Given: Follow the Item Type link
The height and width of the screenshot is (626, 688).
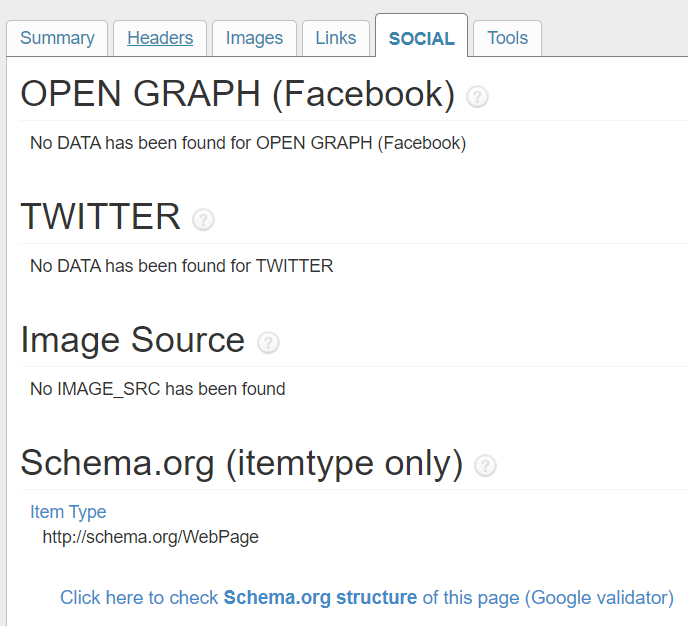Looking at the screenshot, I should pos(68,512).
